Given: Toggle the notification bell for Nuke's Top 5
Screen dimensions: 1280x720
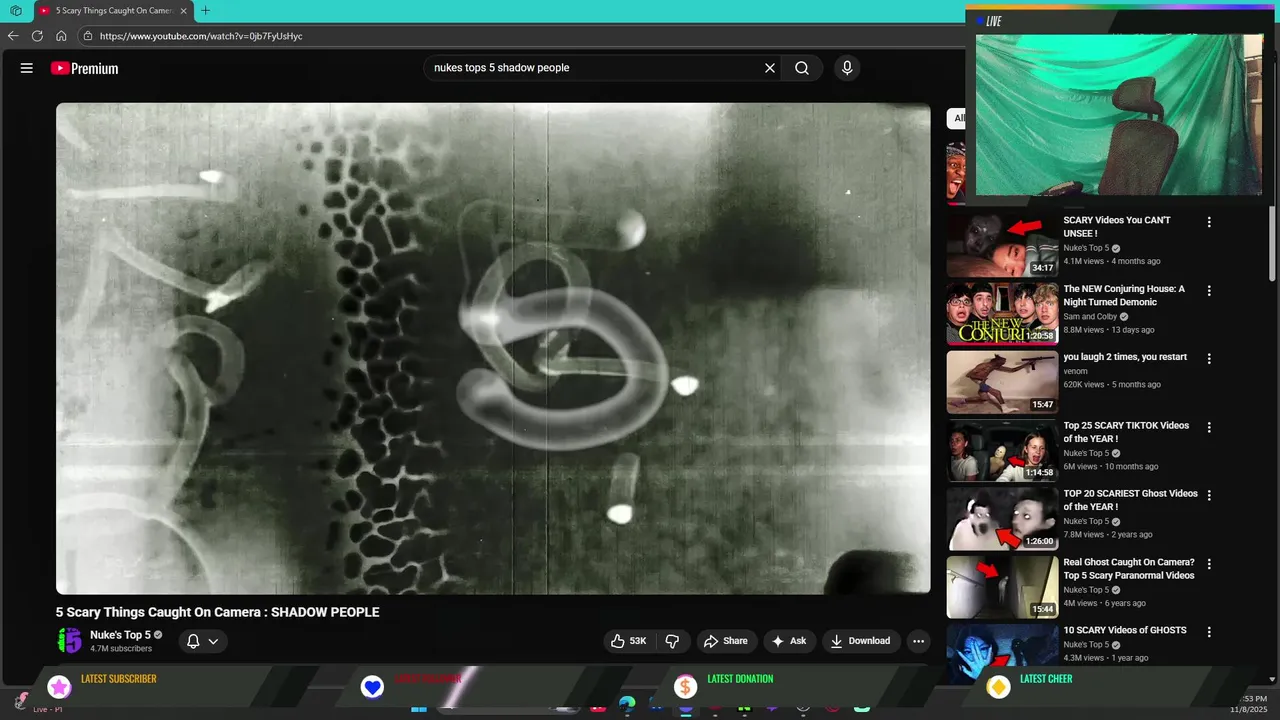Looking at the screenshot, I should (x=202, y=641).
